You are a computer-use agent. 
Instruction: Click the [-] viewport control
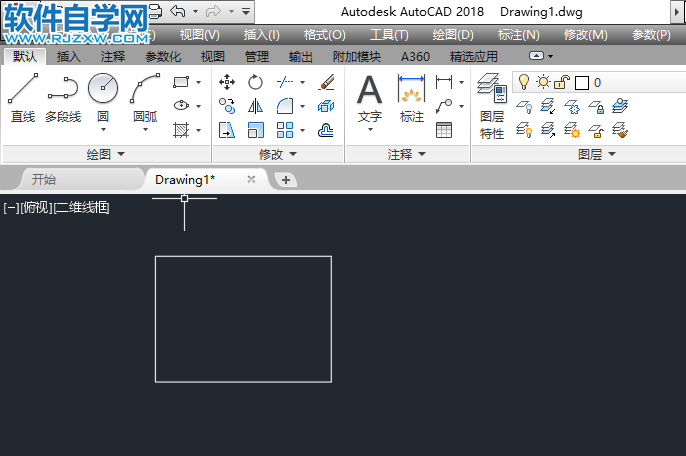pos(11,207)
